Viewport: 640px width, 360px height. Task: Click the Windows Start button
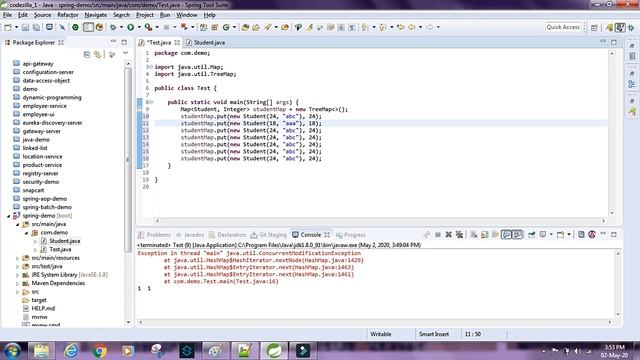pos(12,351)
